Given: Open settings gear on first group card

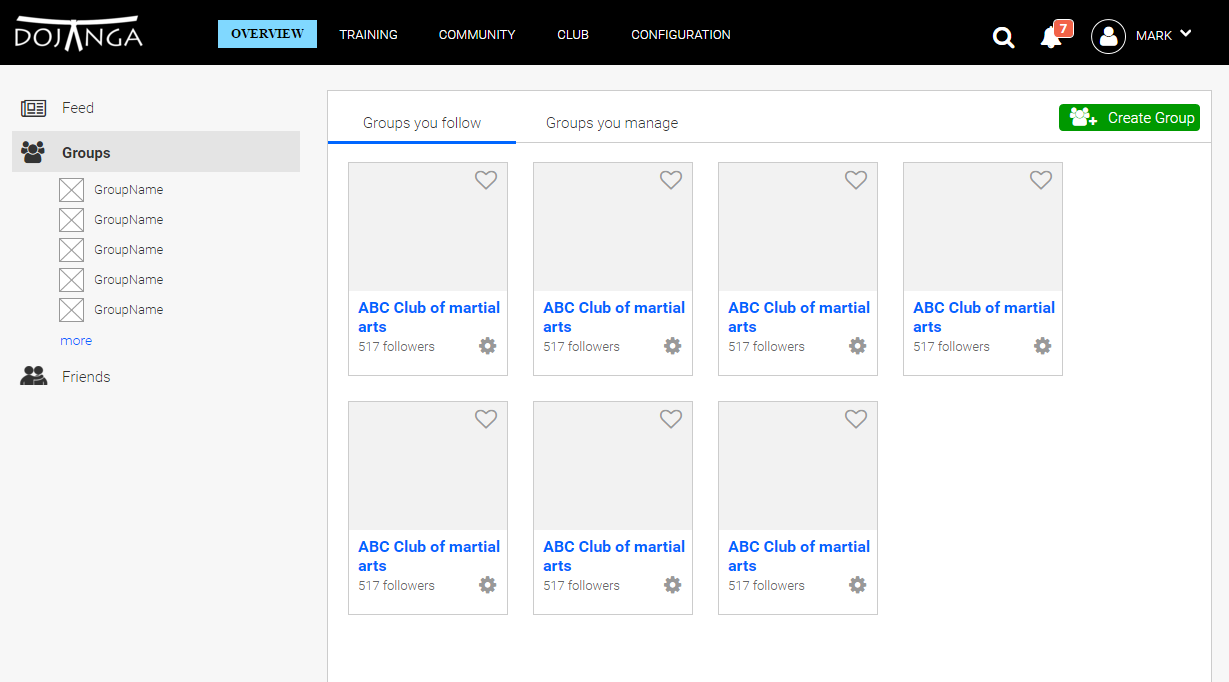Looking at the screenshot, I should (x=487, y=346).
